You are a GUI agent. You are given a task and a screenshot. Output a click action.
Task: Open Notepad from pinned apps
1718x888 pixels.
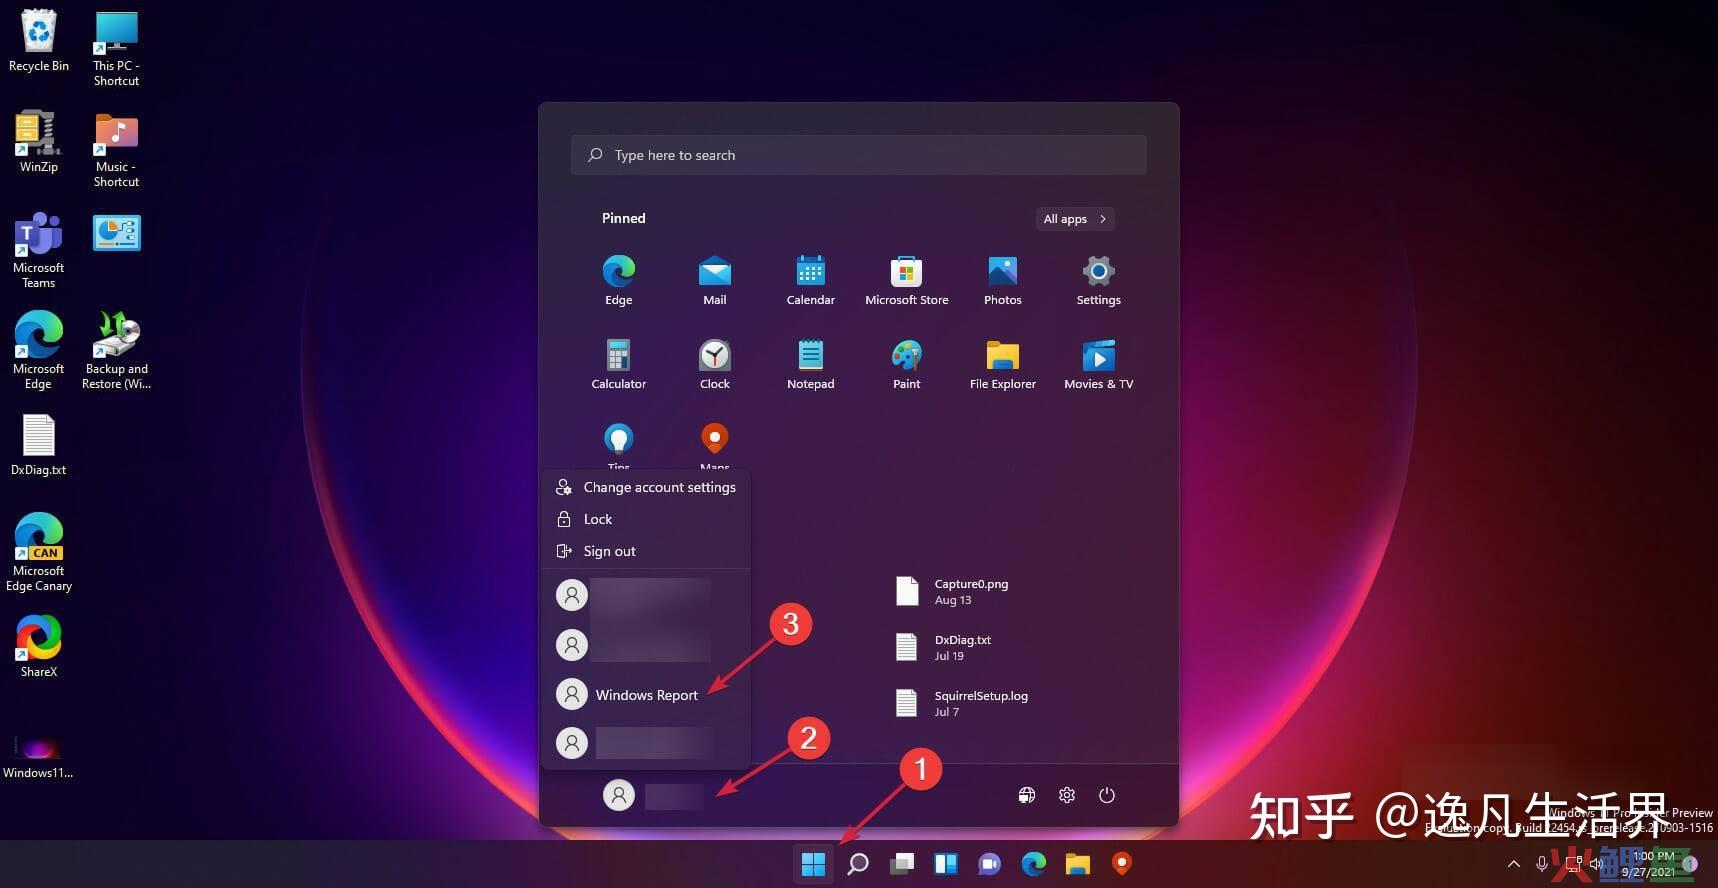810,364
